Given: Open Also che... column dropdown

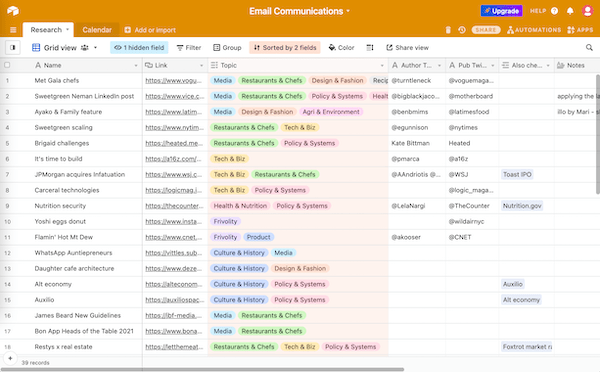Looking at the screenshot, I should coord(548,65).
